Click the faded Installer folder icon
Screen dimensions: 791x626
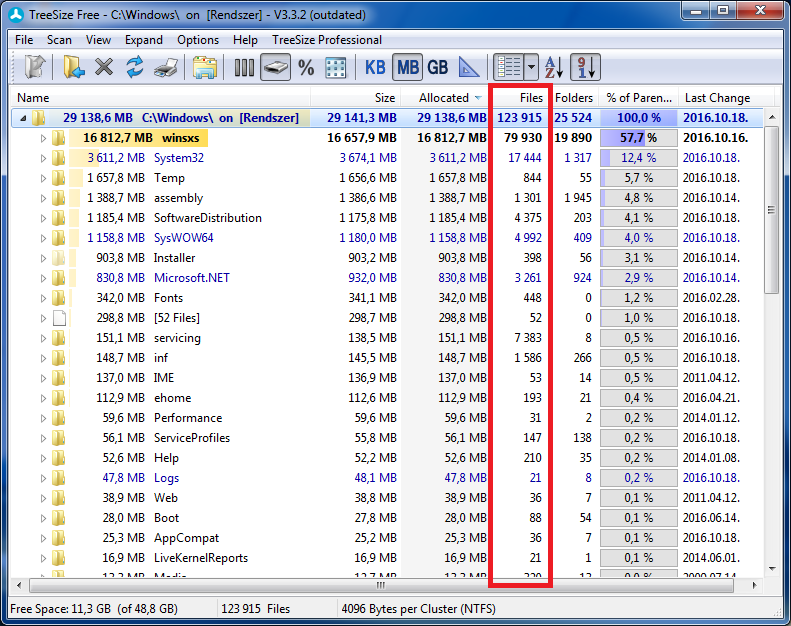[x=59, y=258]
